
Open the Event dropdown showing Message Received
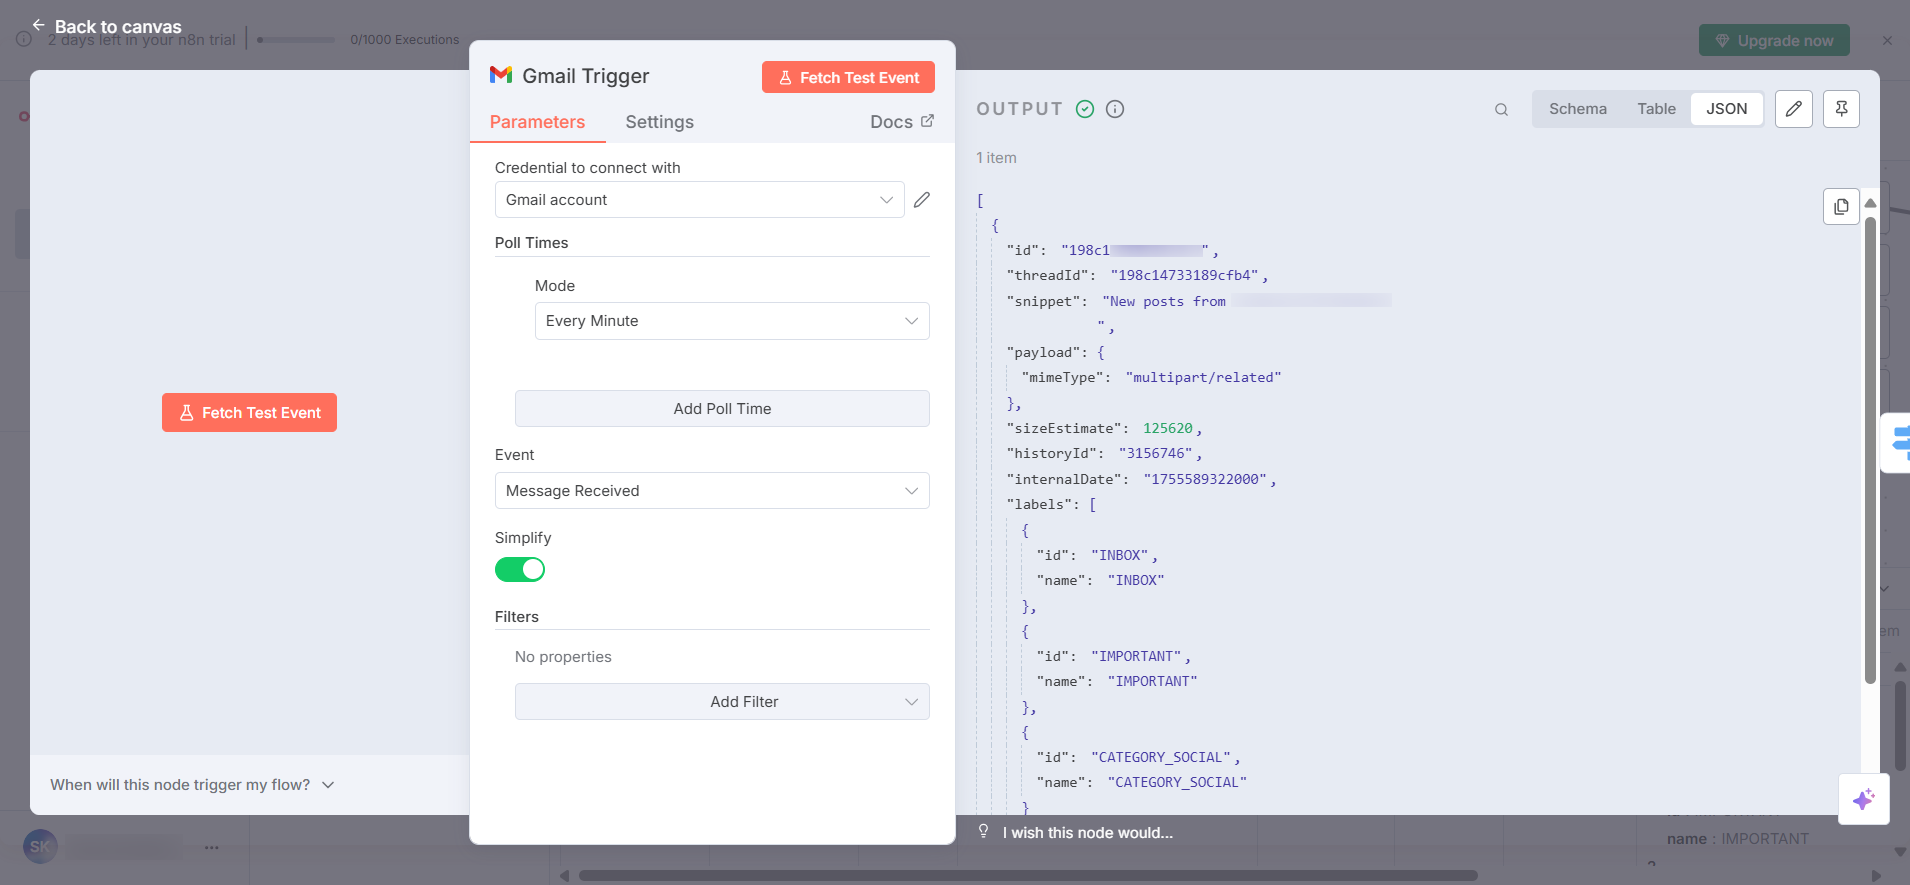click(712, 491)
